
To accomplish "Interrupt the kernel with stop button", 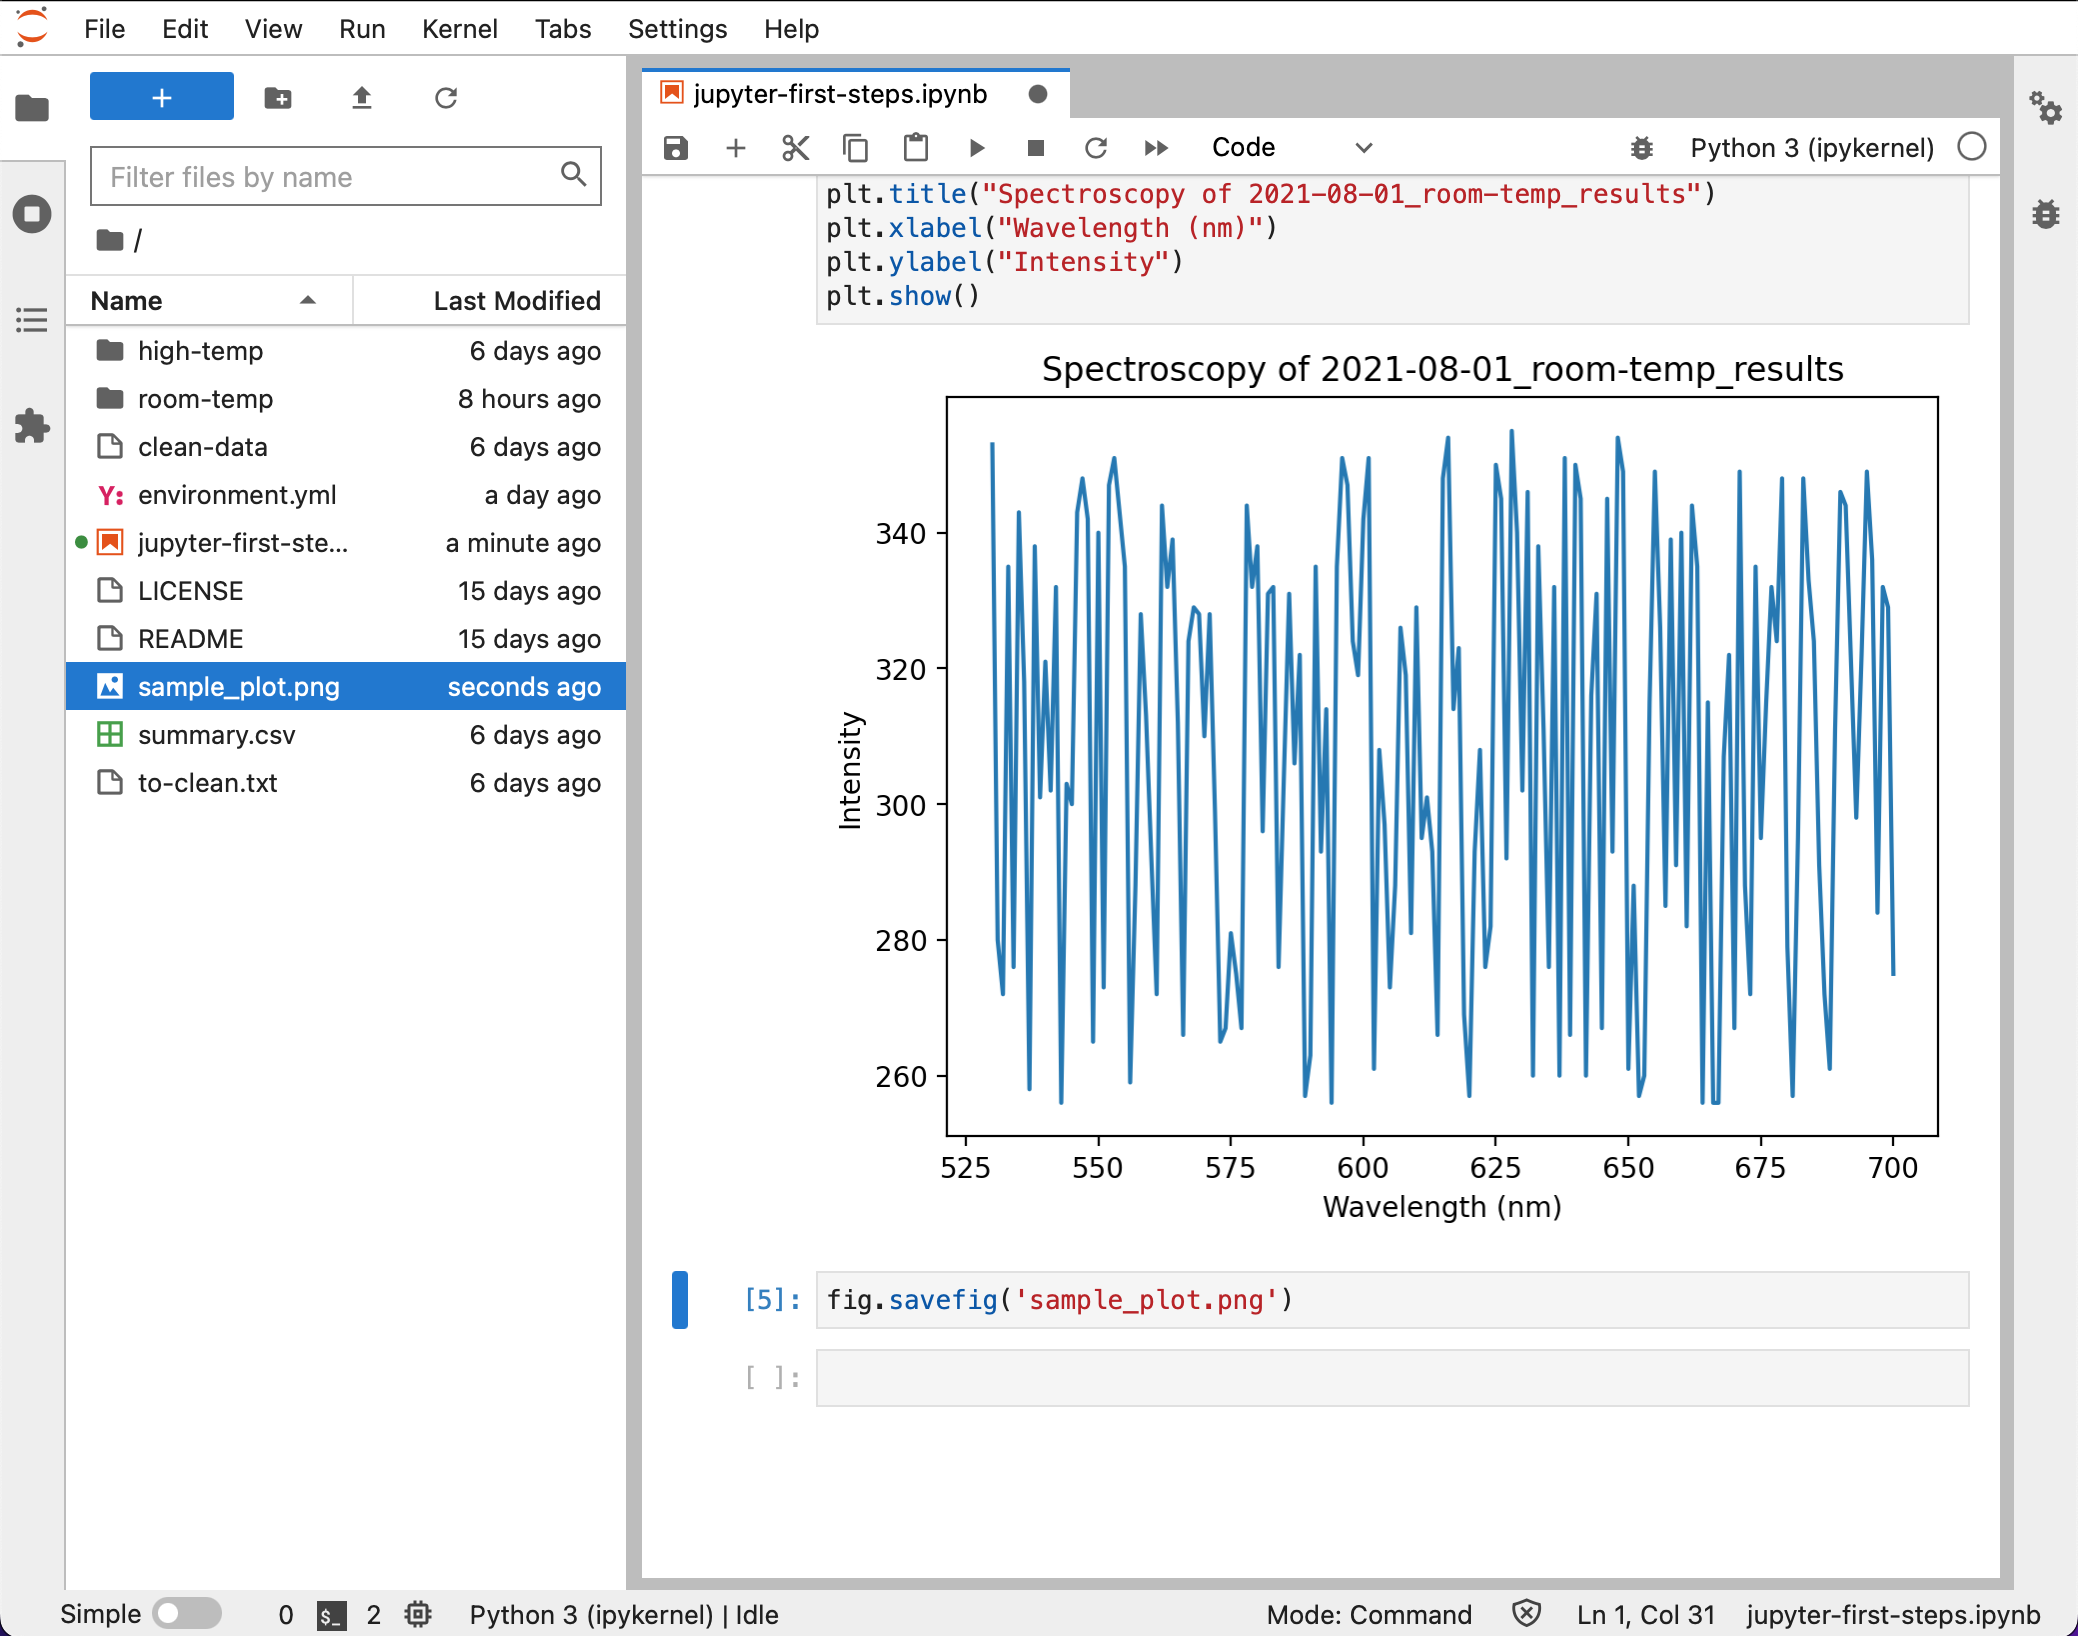I will (1036, 148).
